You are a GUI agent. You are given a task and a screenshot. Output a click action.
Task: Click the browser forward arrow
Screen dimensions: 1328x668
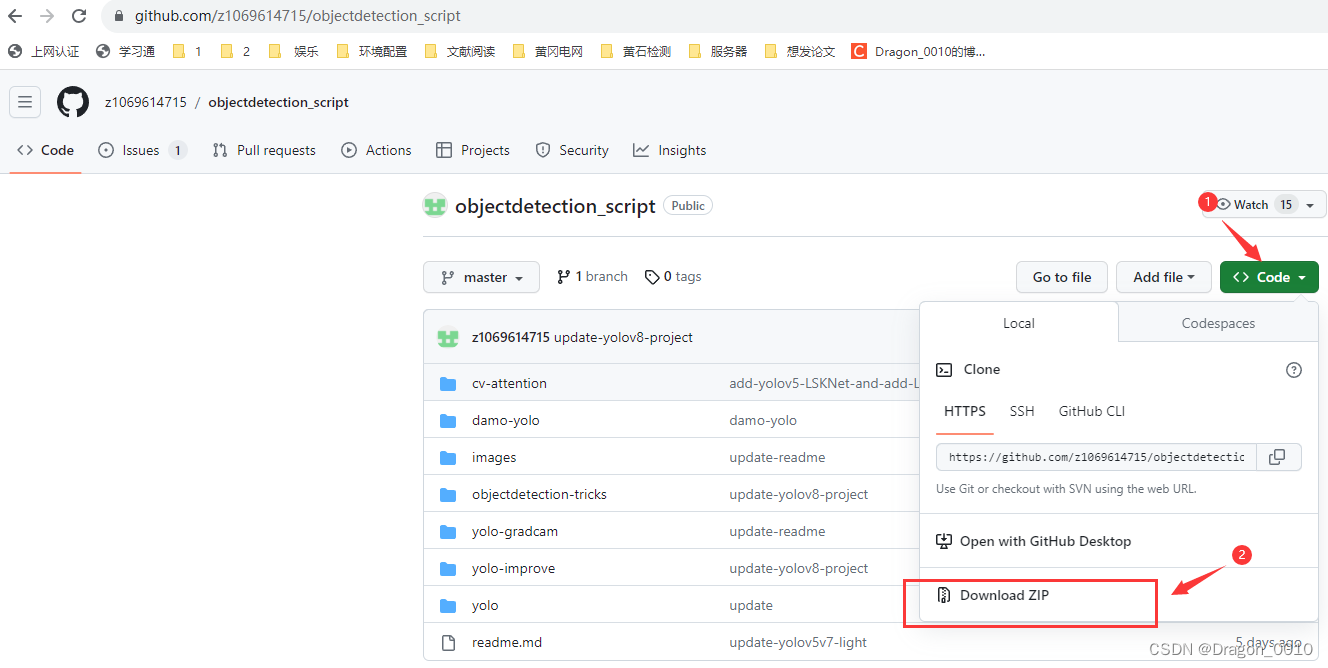(x=47, y=16)
